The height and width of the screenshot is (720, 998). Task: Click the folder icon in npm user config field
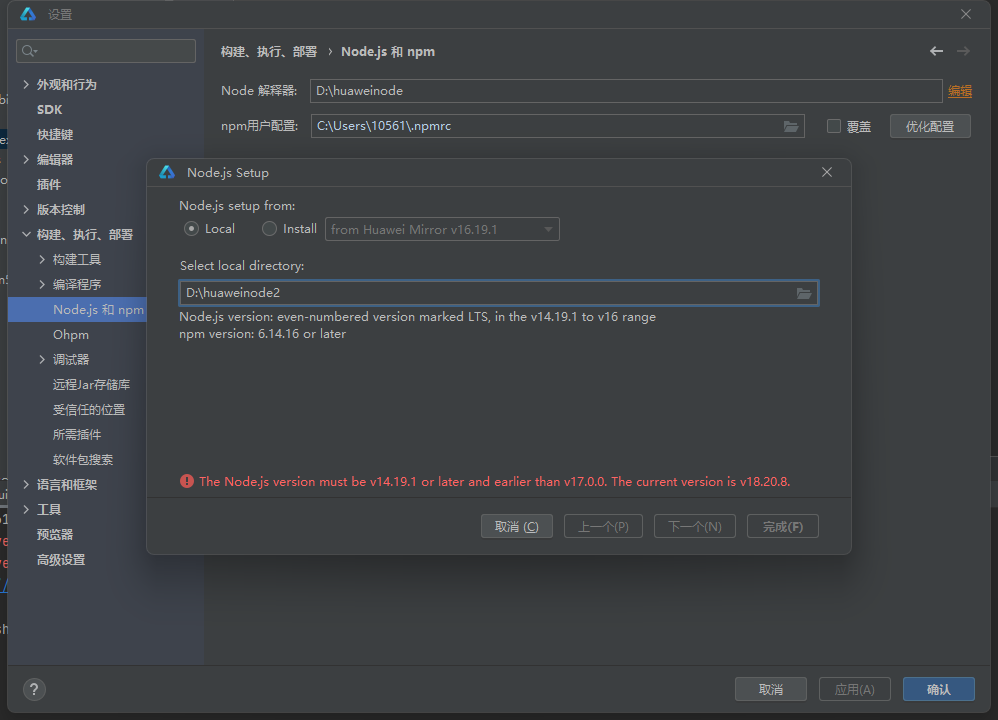(791, 126)
